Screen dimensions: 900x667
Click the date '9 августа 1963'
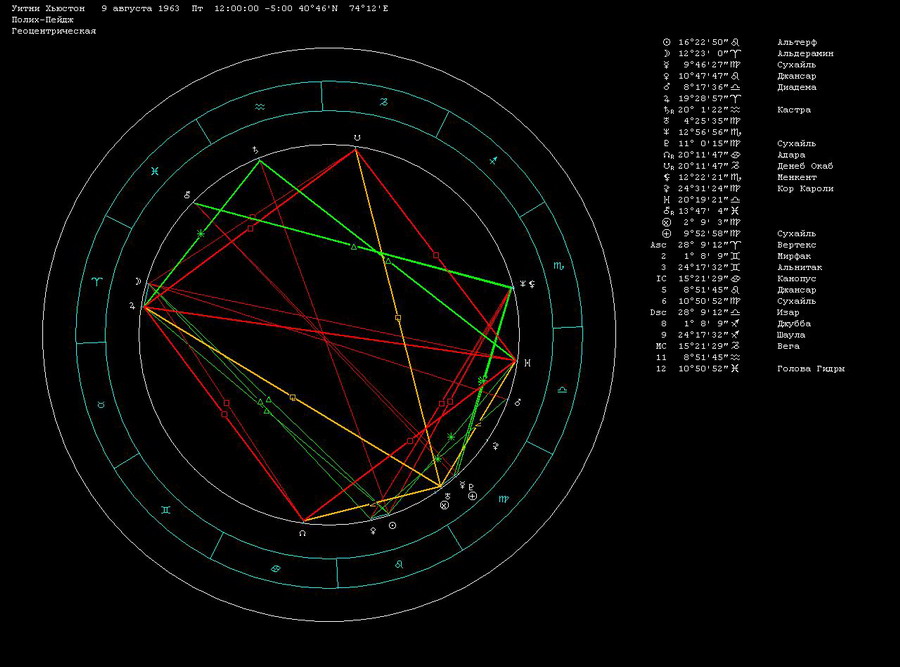point(141,9)
